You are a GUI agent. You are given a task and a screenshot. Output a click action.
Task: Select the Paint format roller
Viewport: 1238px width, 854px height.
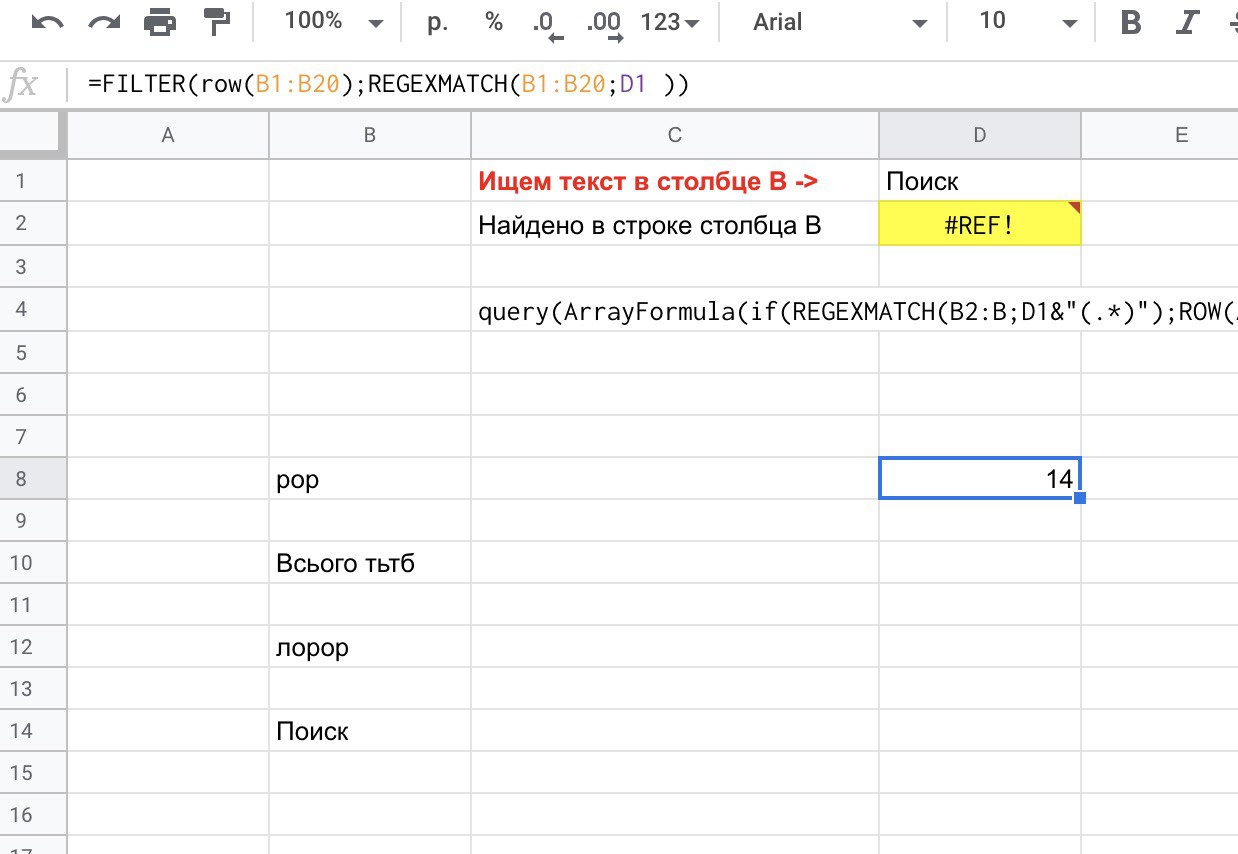pos(214,22)
